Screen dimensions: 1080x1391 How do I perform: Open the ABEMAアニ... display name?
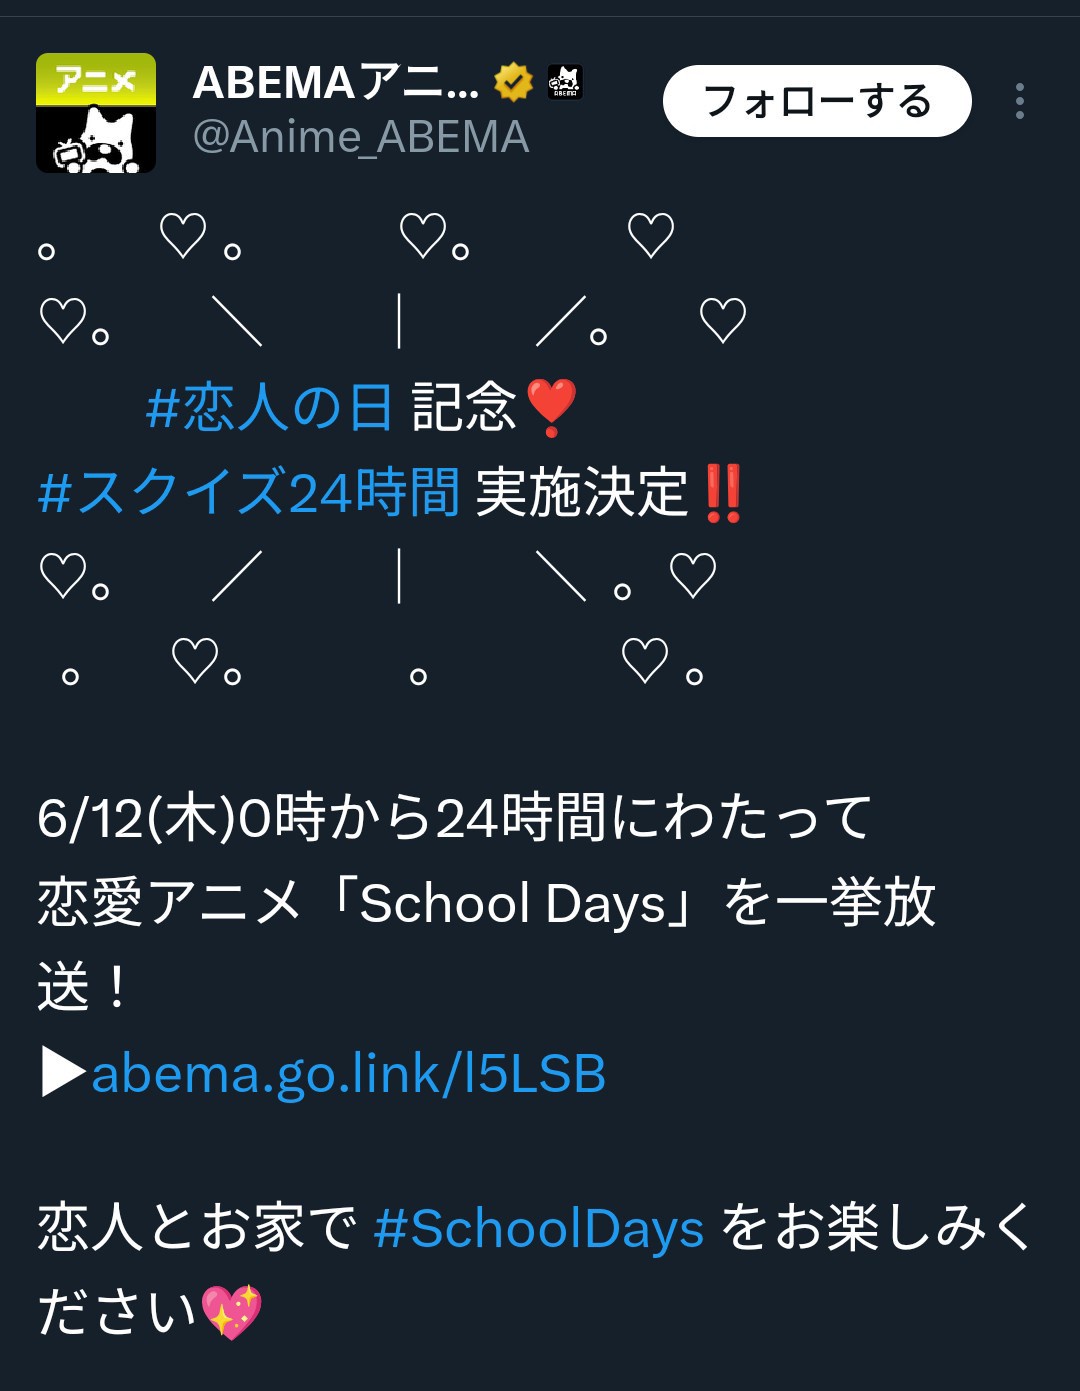pos(336,82)
